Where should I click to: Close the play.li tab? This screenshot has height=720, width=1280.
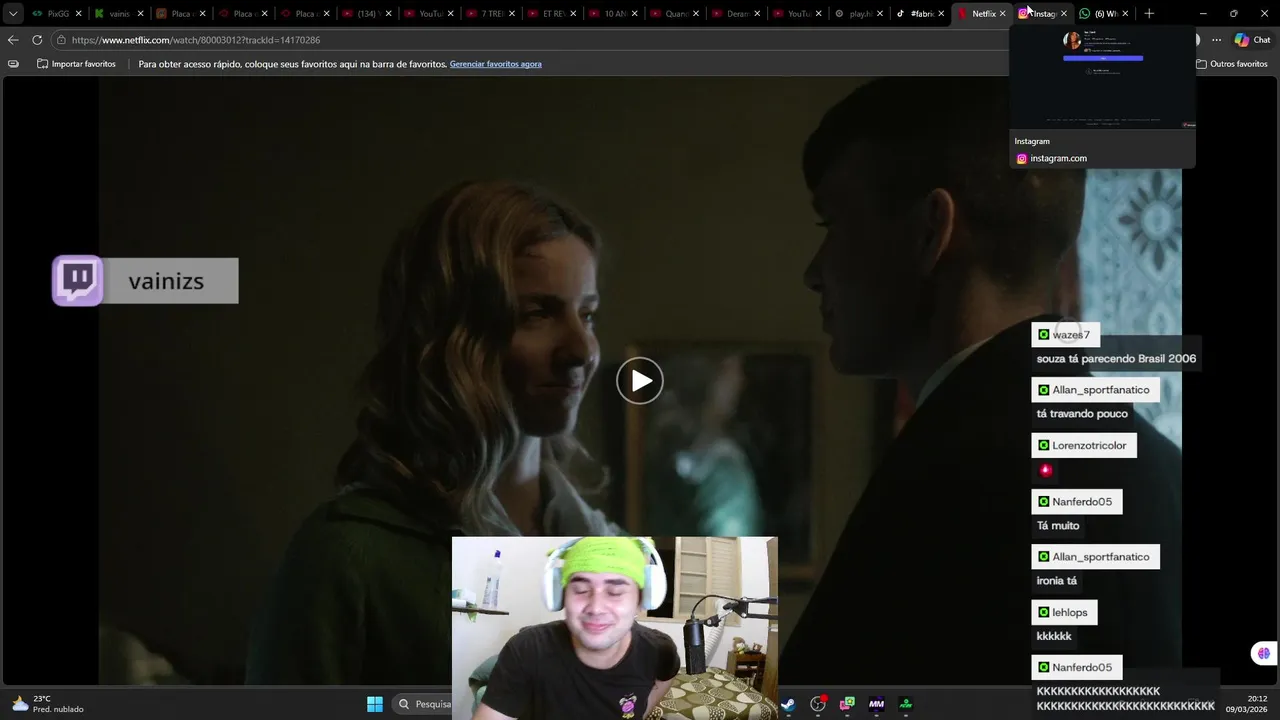(880, 14)
